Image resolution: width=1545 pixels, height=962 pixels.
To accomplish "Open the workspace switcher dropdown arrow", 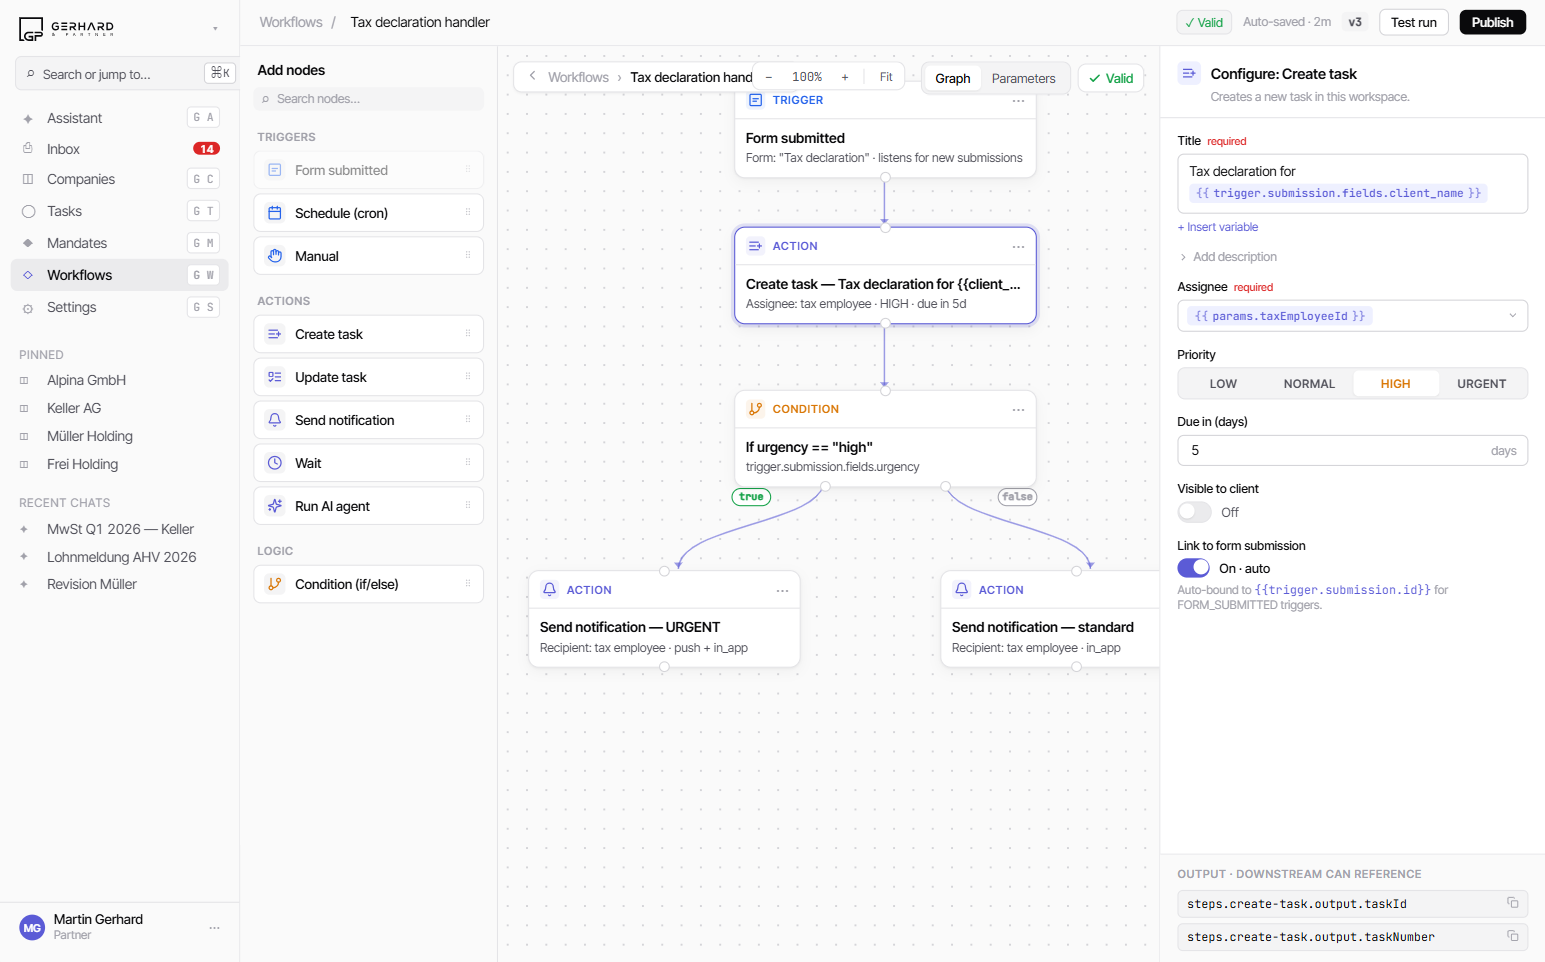I will click(x=215, y=28).
